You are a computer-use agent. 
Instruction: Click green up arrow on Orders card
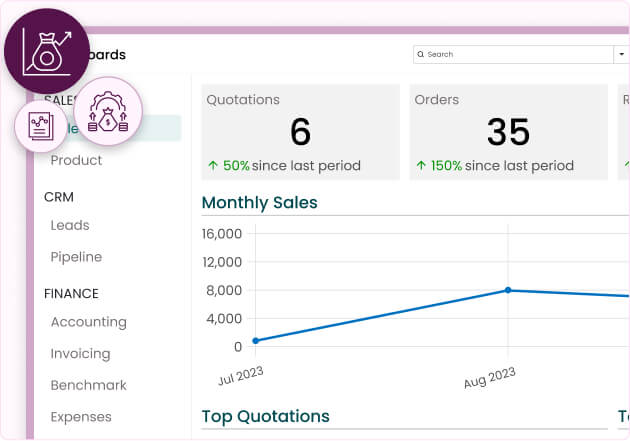click(421, 166)
